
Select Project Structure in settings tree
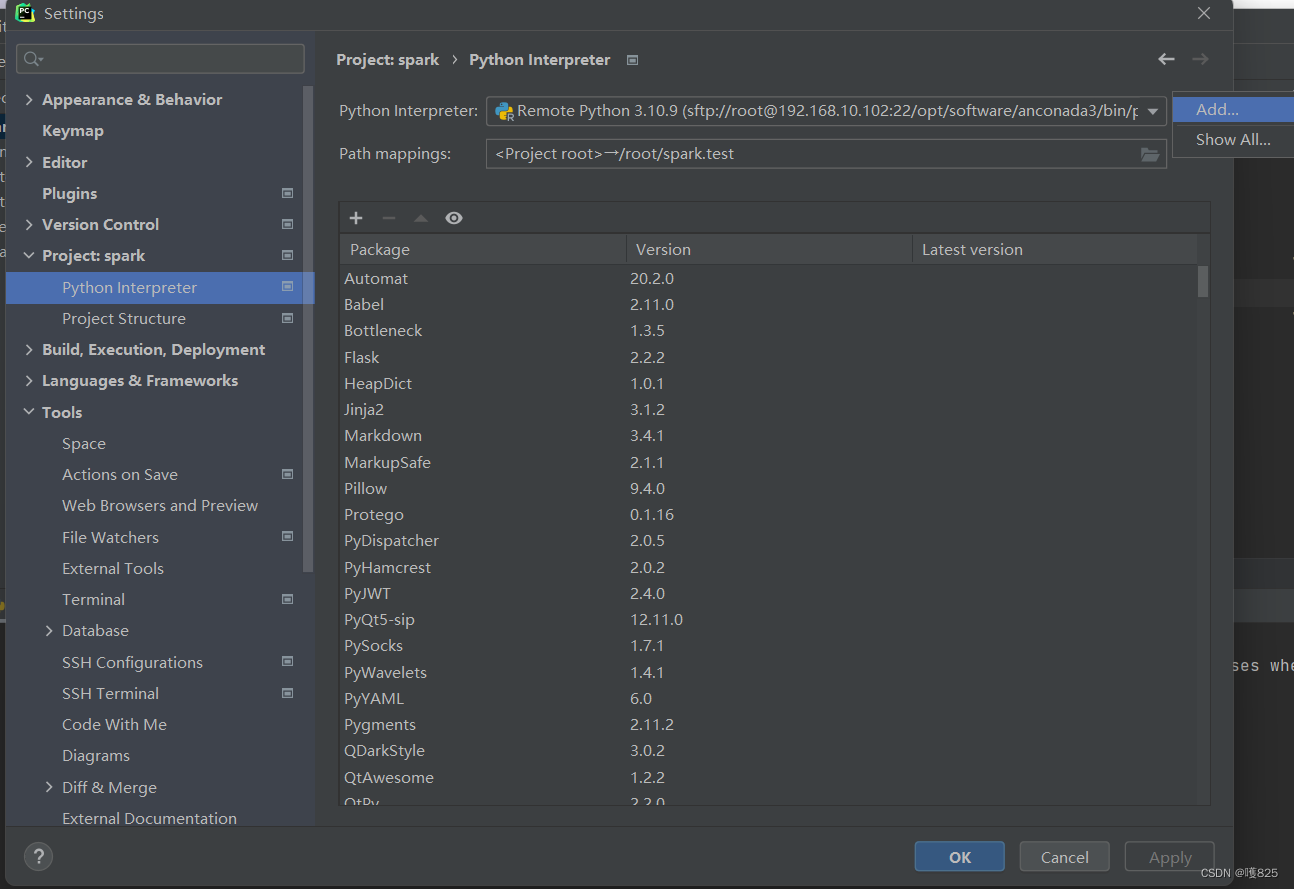point(124,318)
